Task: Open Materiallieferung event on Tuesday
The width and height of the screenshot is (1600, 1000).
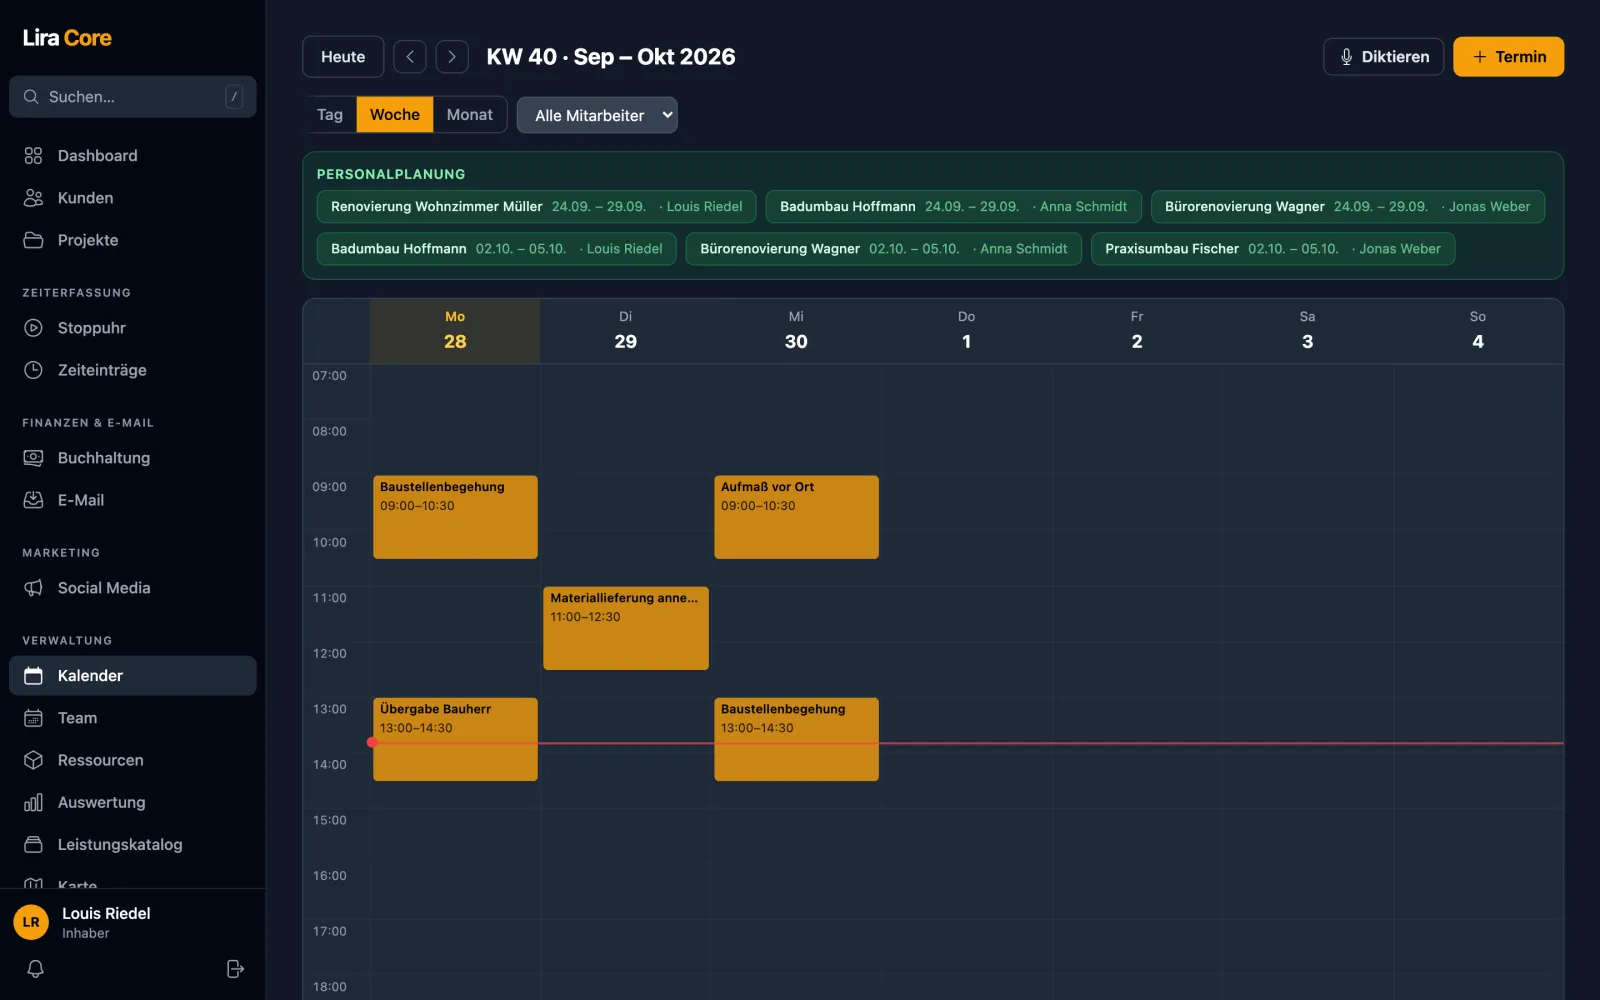Action: coord(626,628)
